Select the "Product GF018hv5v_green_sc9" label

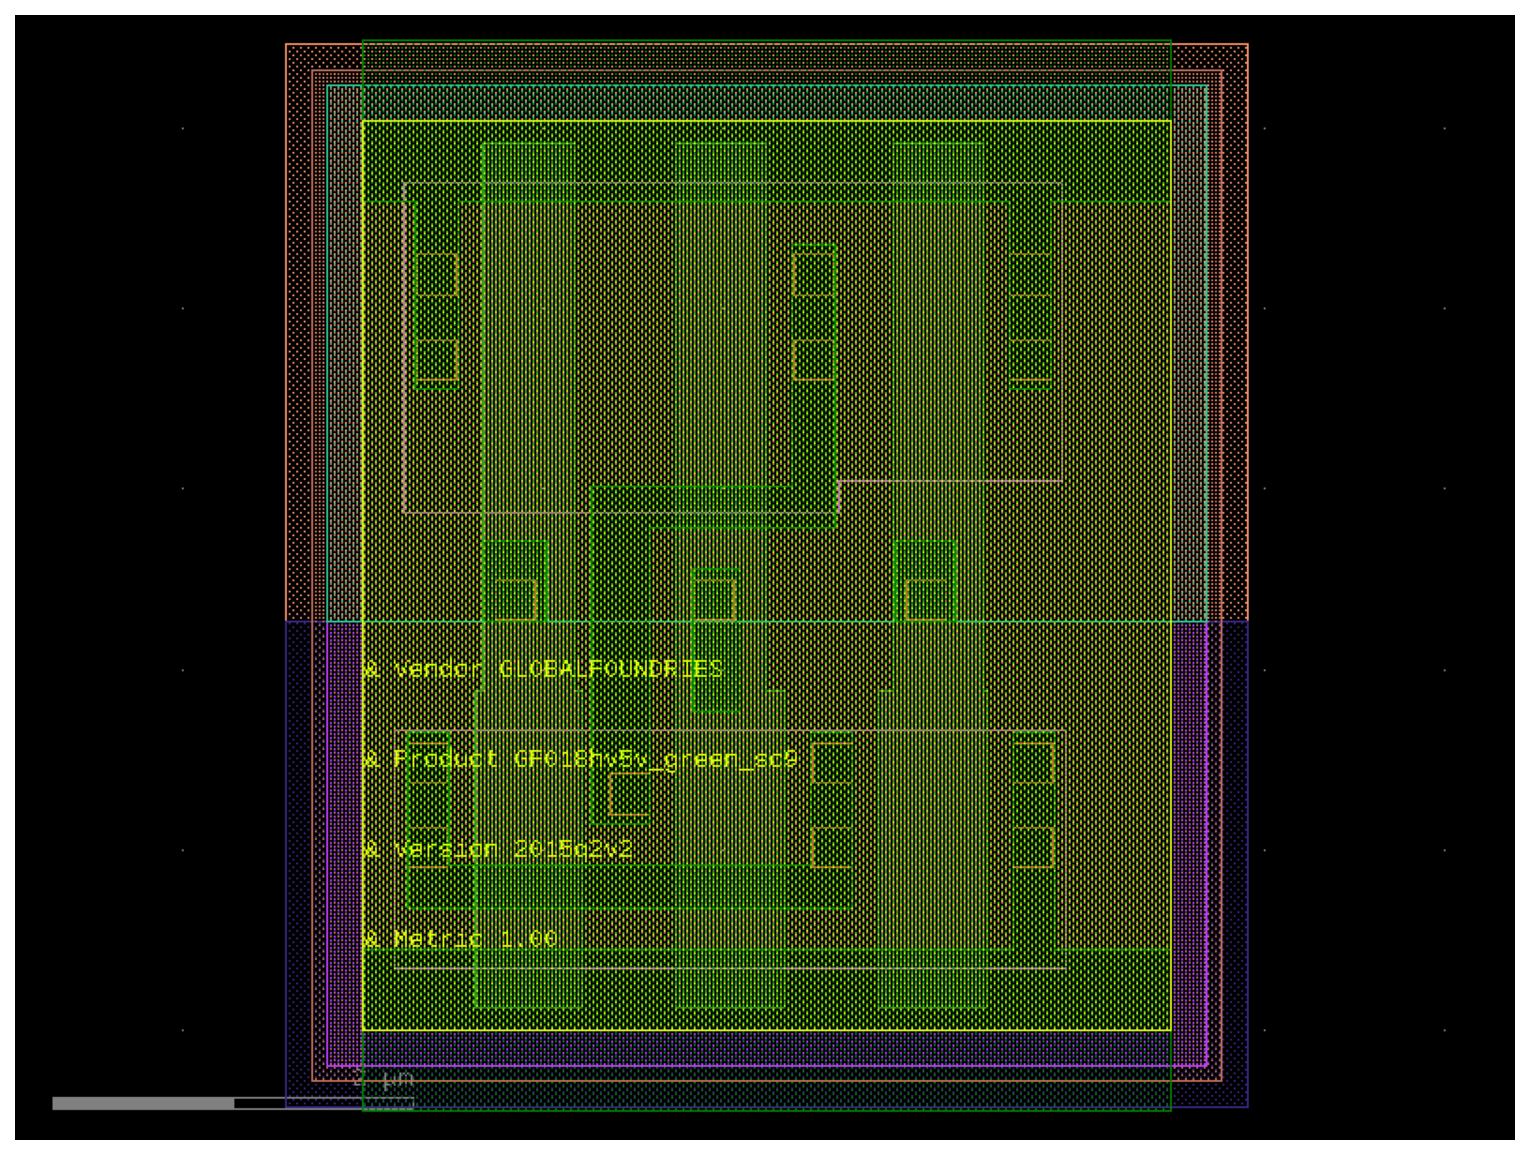[x=595, y=759]
